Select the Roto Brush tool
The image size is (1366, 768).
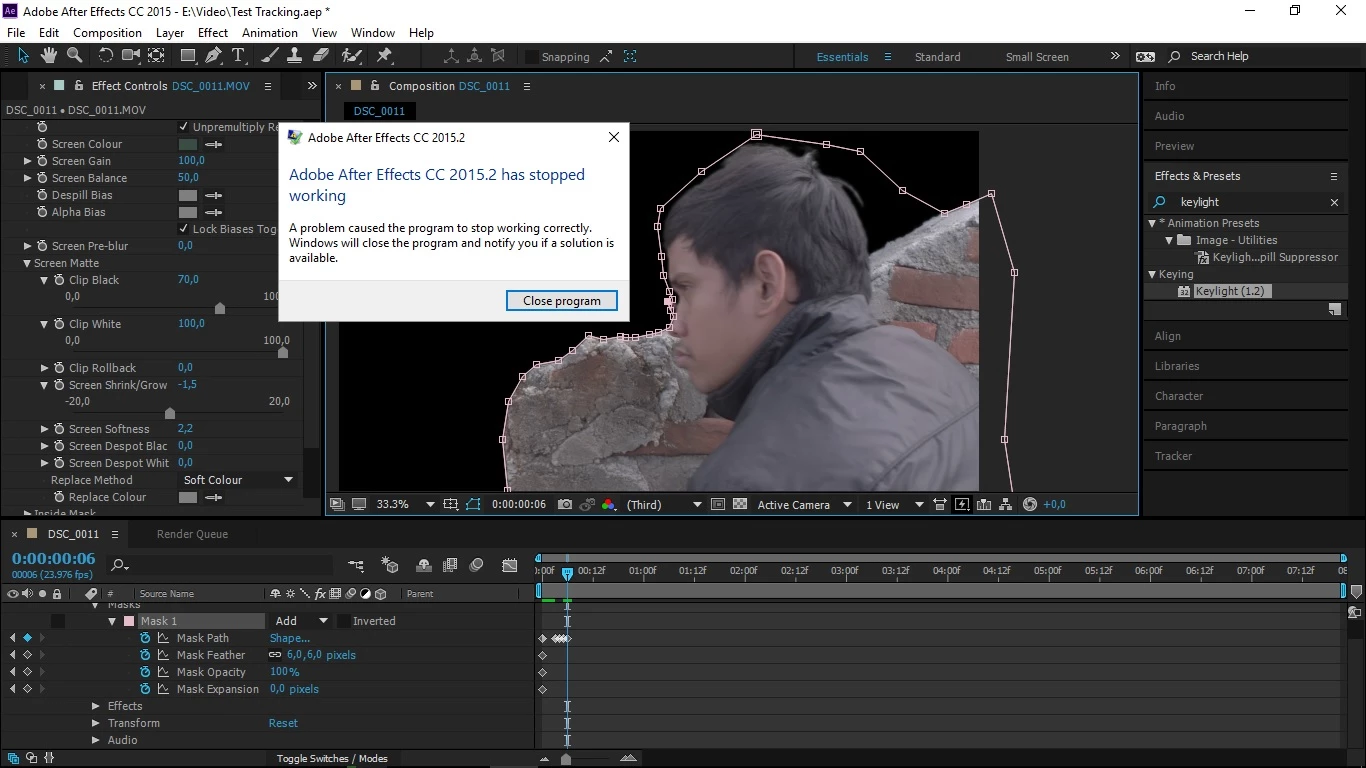pyautogui.click(x=351, y=56)
